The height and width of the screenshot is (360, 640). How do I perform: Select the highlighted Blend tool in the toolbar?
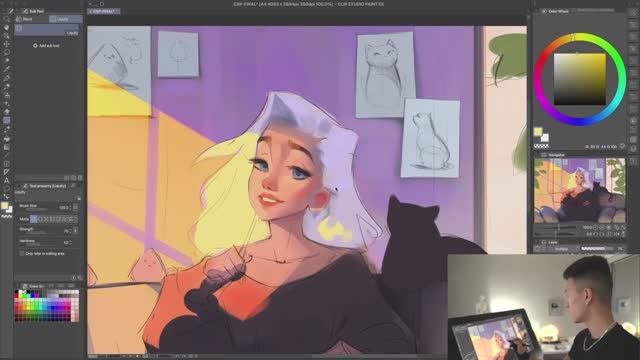(7, 120)
